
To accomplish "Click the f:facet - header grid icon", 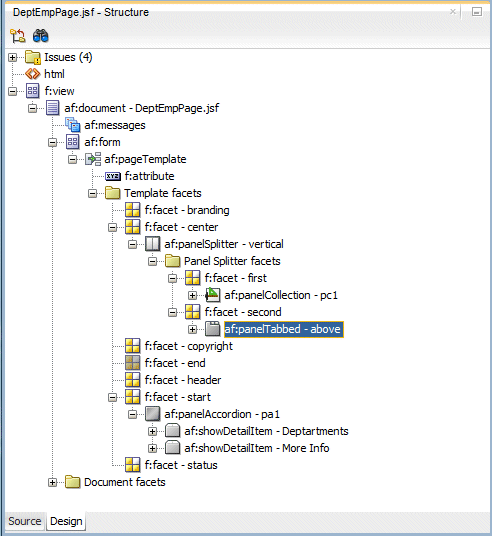I will pos(133,380).
